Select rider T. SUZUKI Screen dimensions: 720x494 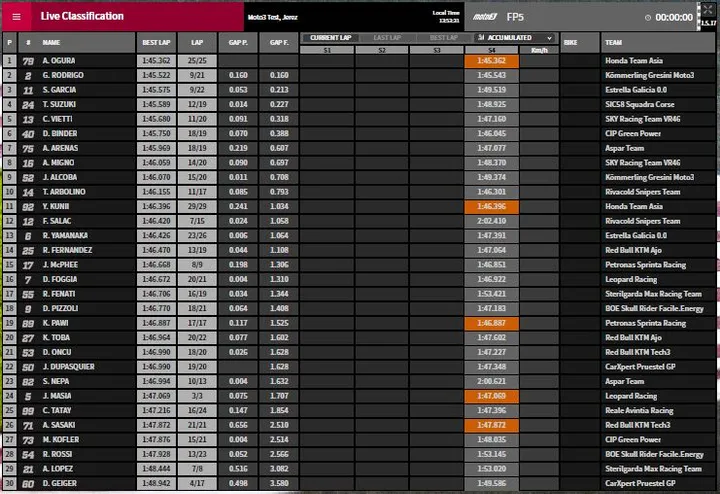tap(59, 105)
